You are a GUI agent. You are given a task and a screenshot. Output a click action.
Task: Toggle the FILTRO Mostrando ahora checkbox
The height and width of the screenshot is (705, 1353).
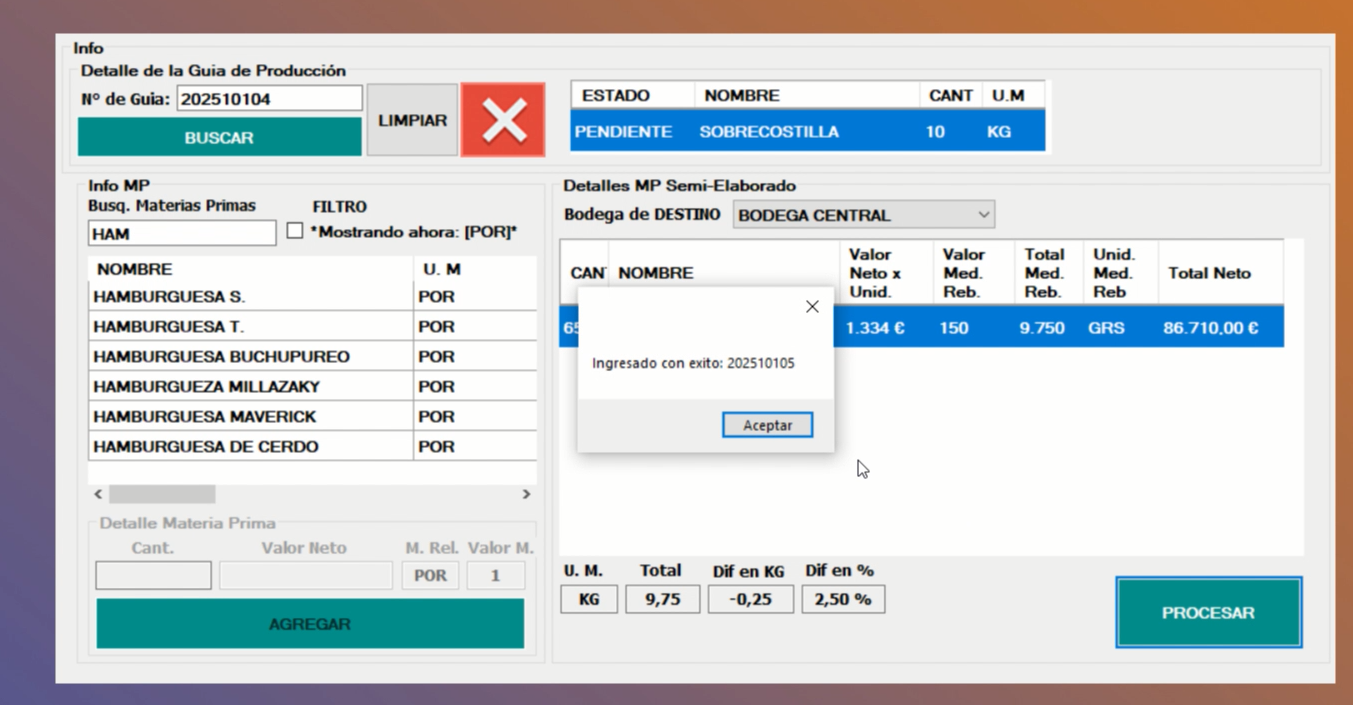[x=295, y=231]
